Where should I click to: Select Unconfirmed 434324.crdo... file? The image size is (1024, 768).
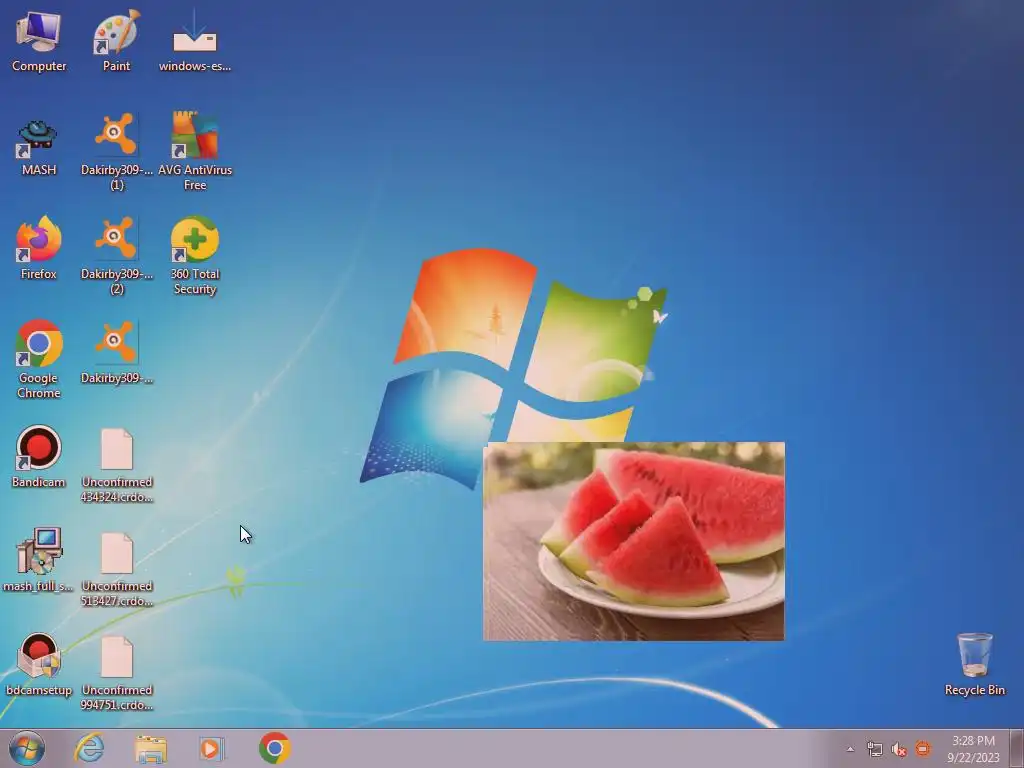click(117, 465)
